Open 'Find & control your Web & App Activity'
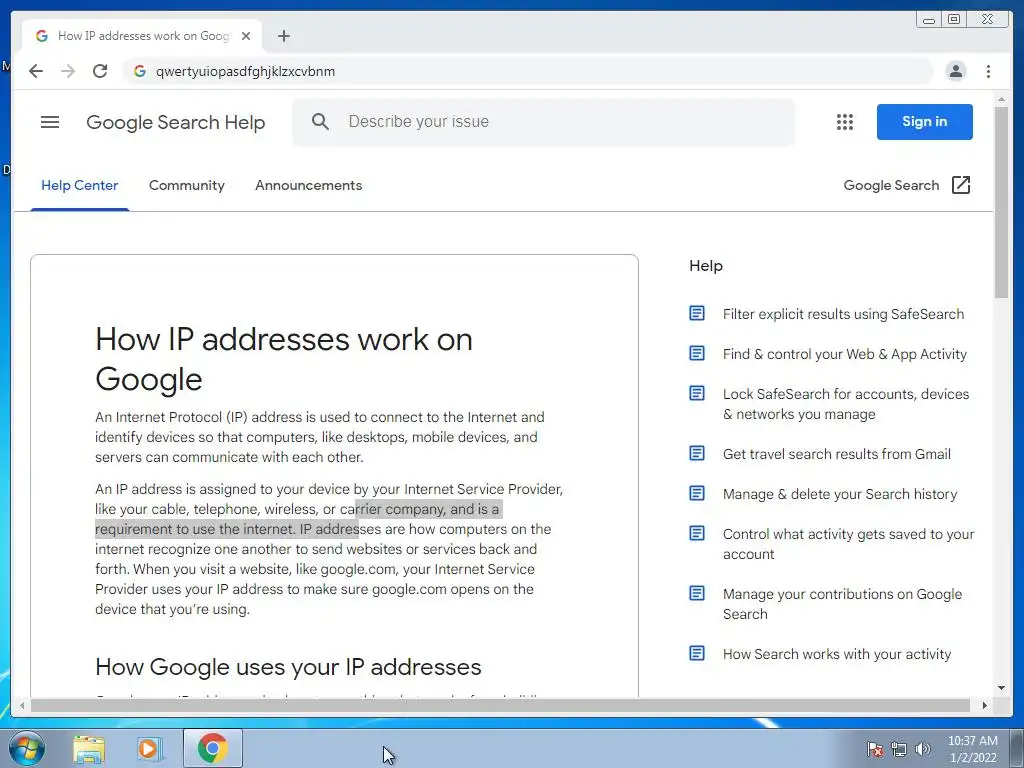Screen dimensions: 1024x768 coord(844,354)
